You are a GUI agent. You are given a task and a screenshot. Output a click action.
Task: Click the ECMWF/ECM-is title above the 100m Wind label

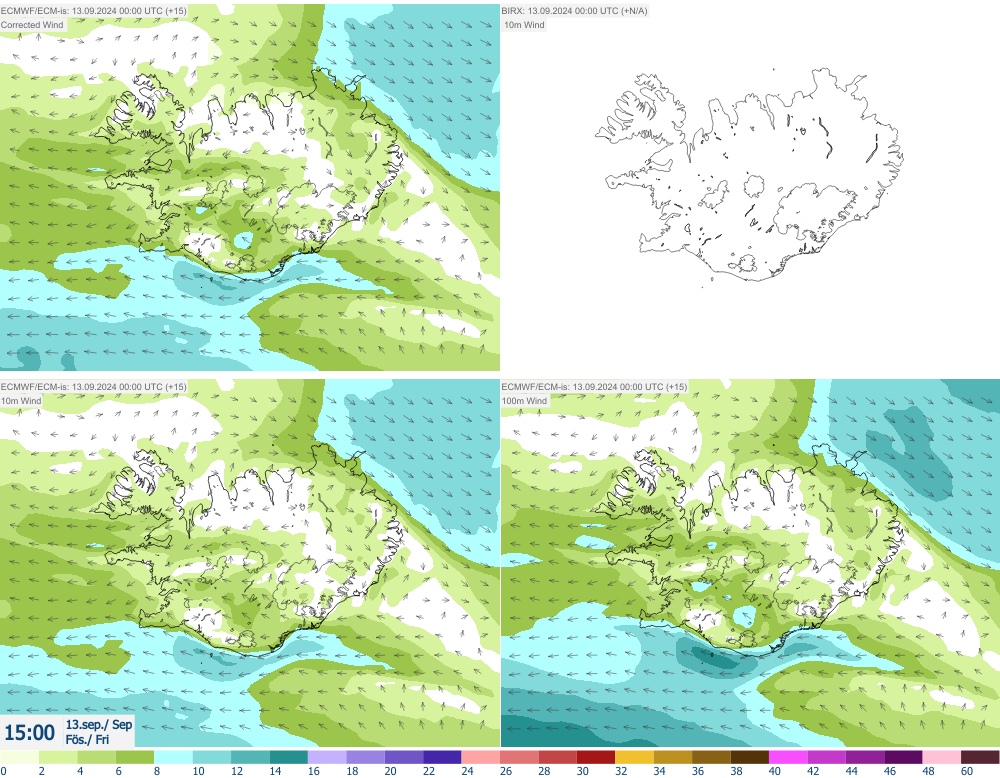pos(594,386)
